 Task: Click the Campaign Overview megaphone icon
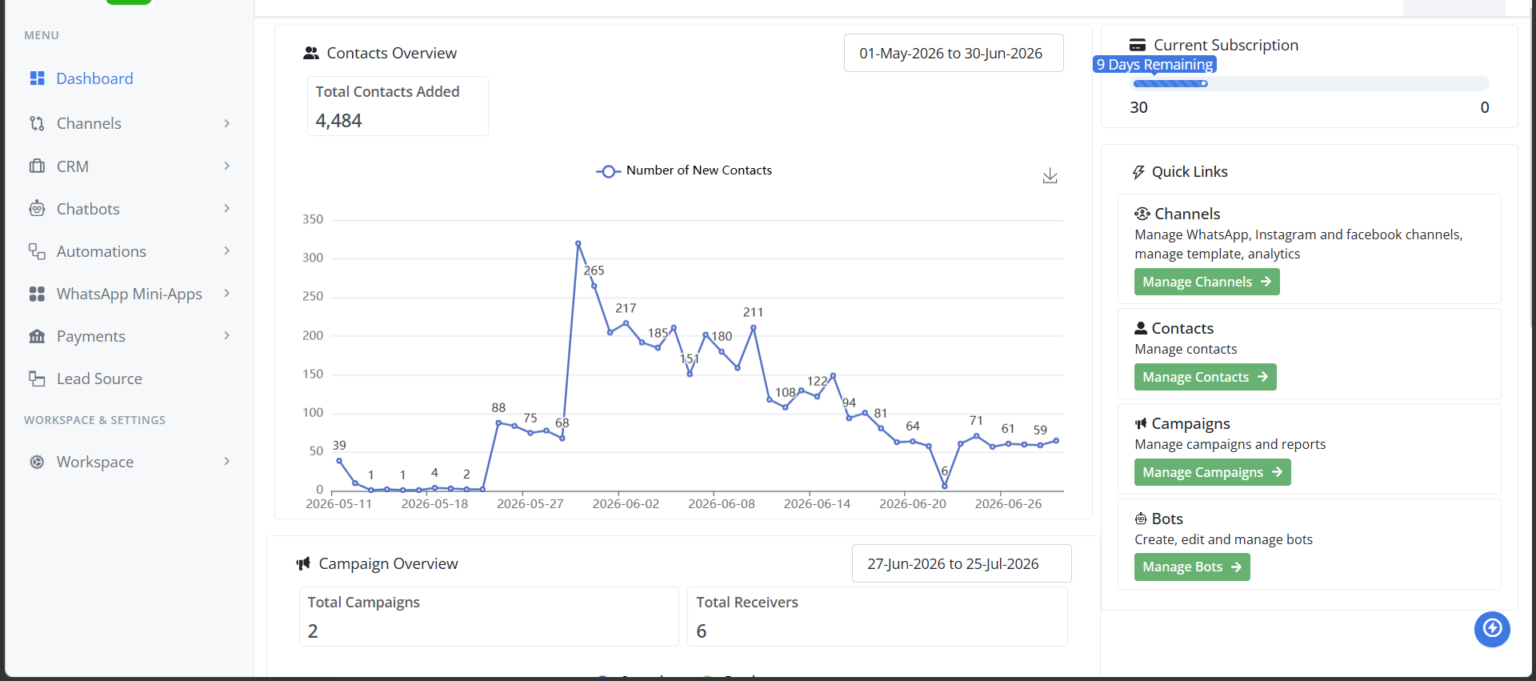click(304, 564)
